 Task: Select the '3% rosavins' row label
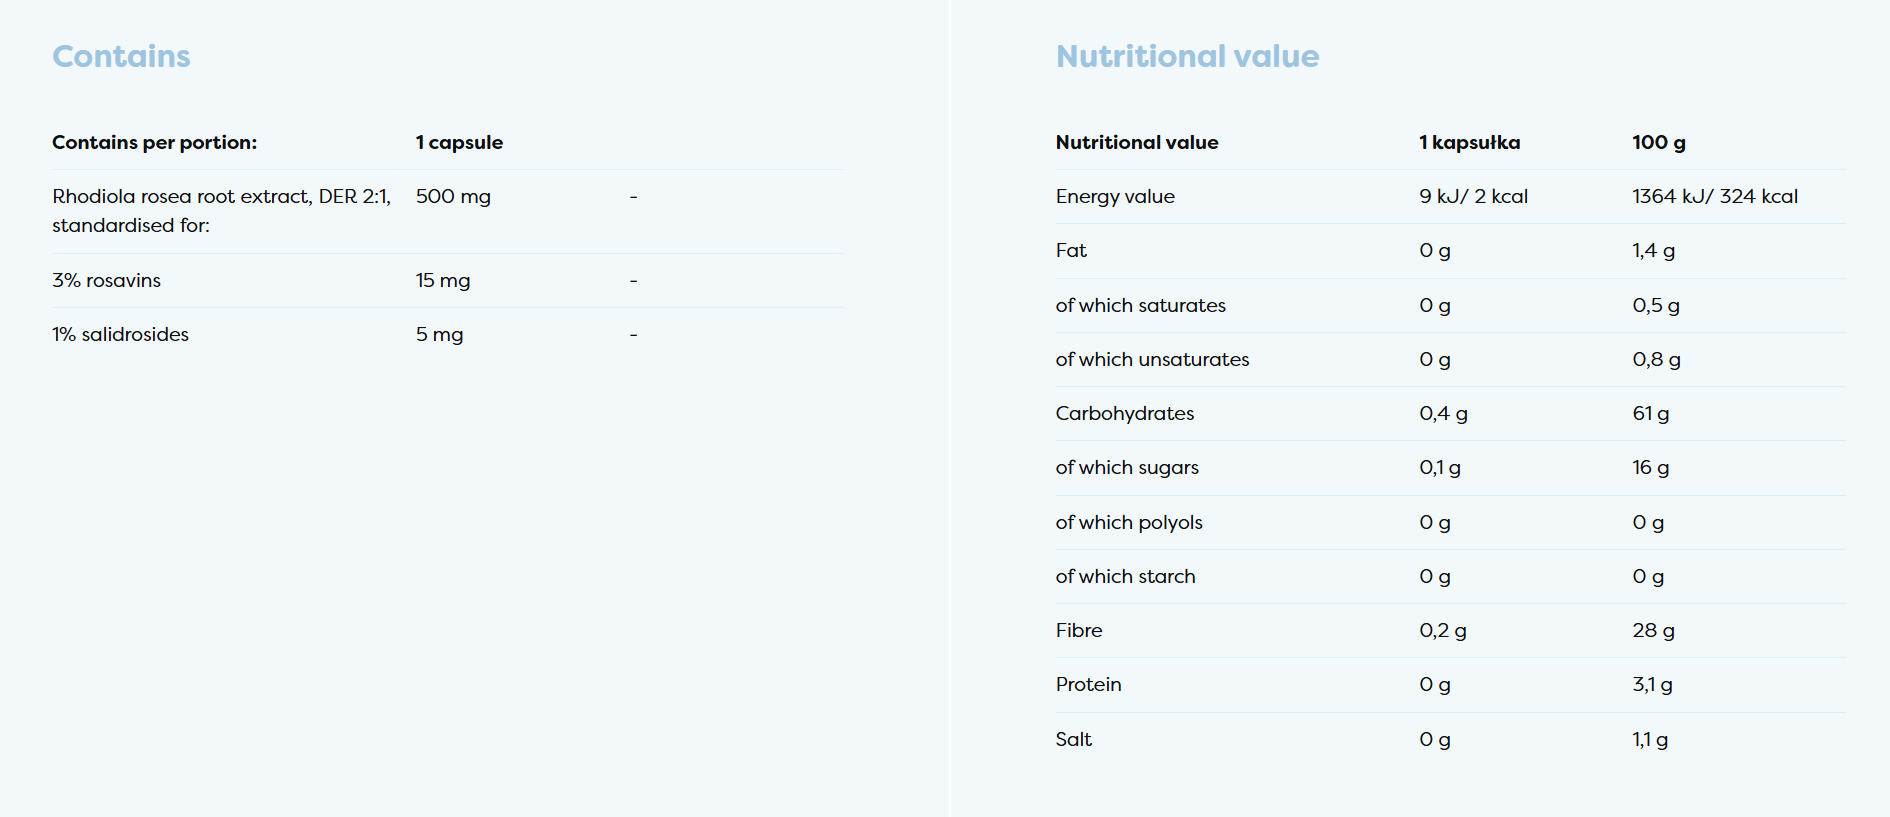point(106,281)
